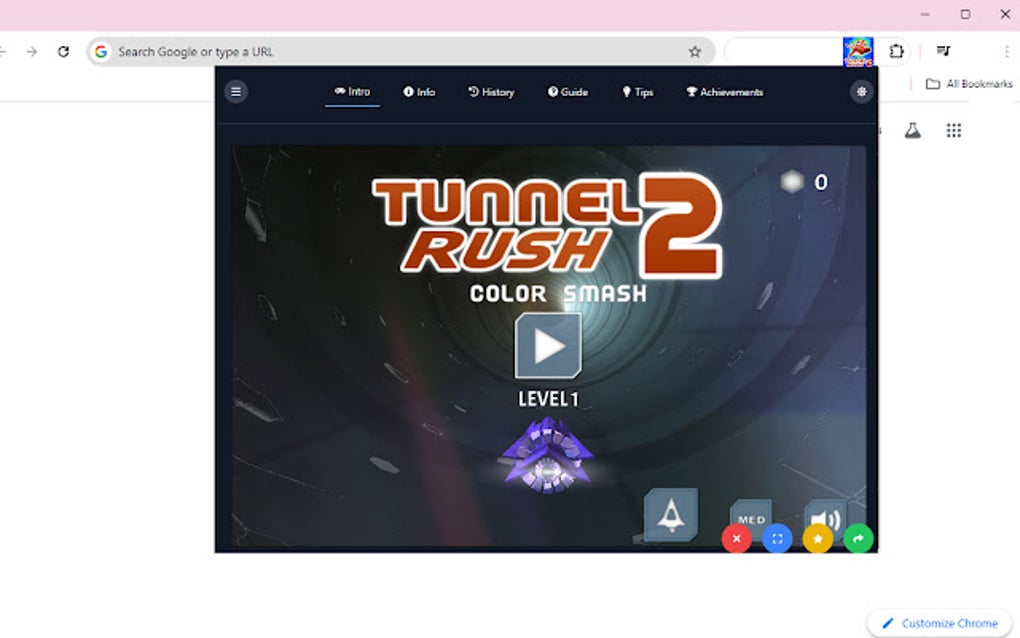Click the address bar search field
This screenshot has height=638, width=1020.
401,51
